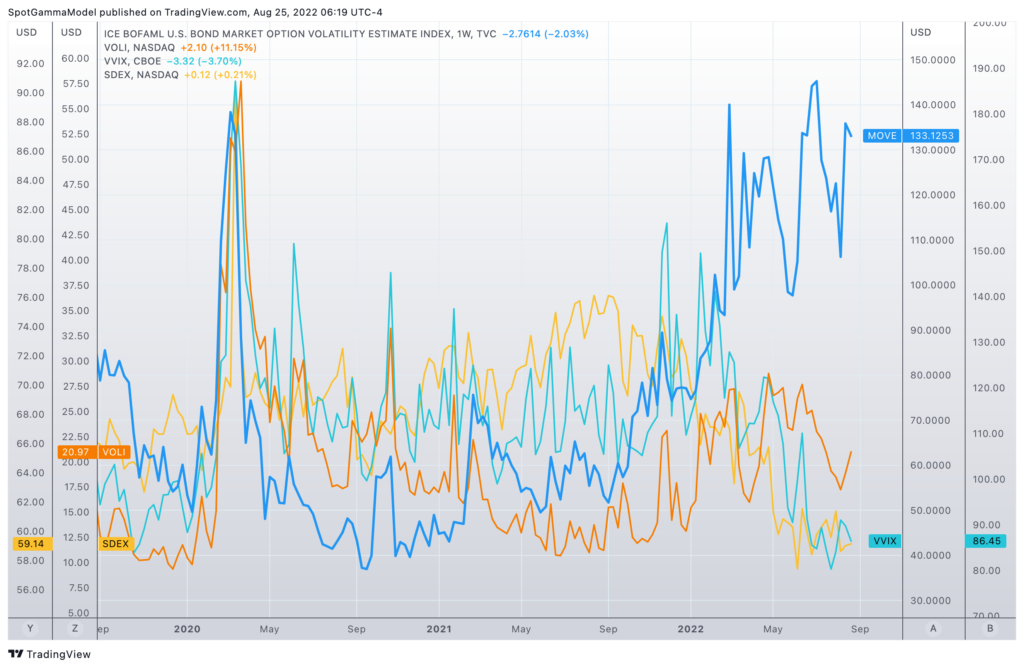The image size is (1024, 668).
Task: Click the 92.00 left axis value
Action: tap(31, 63)
